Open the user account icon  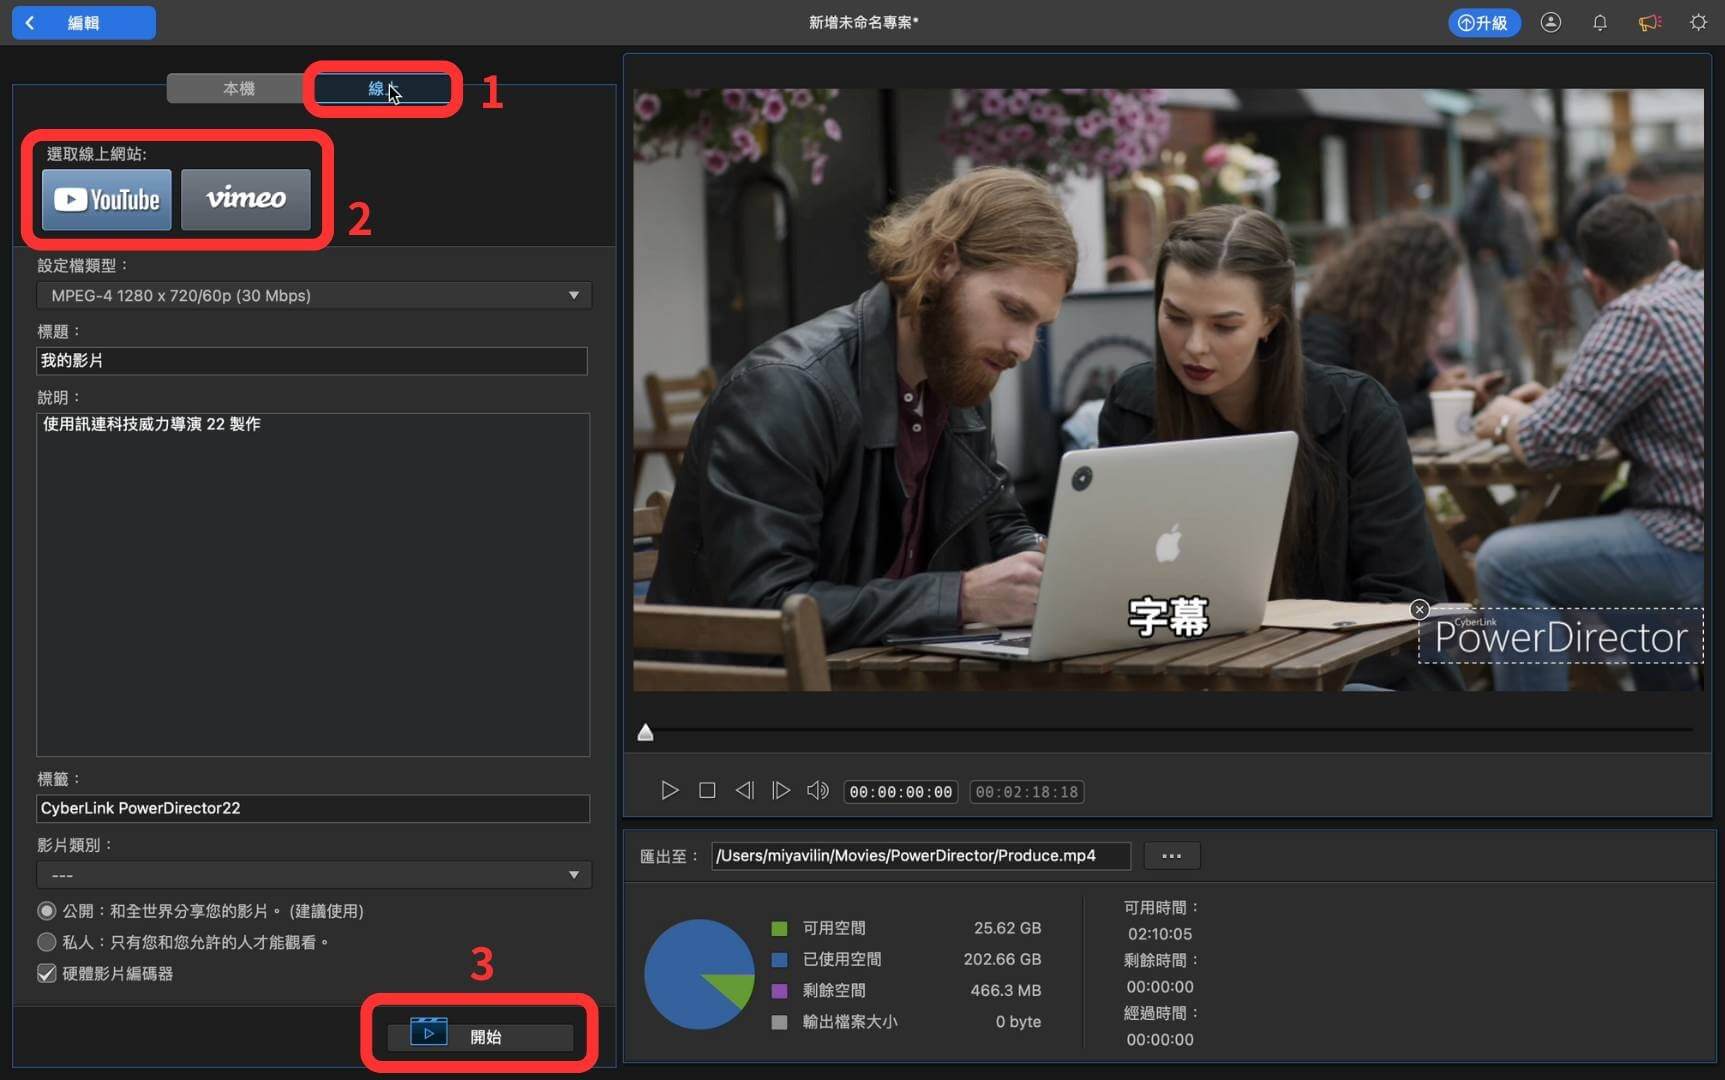[x=1550, y=22]
